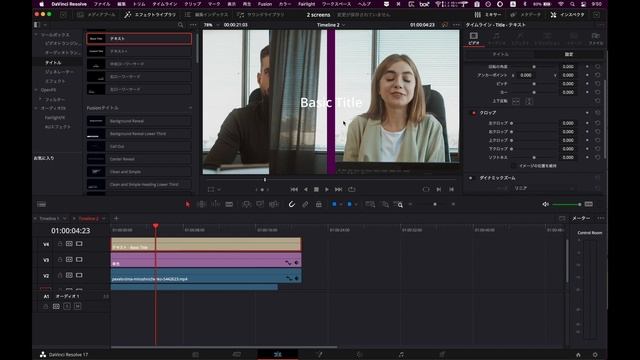Toggle Loop playback button

(x=351, y=189)
